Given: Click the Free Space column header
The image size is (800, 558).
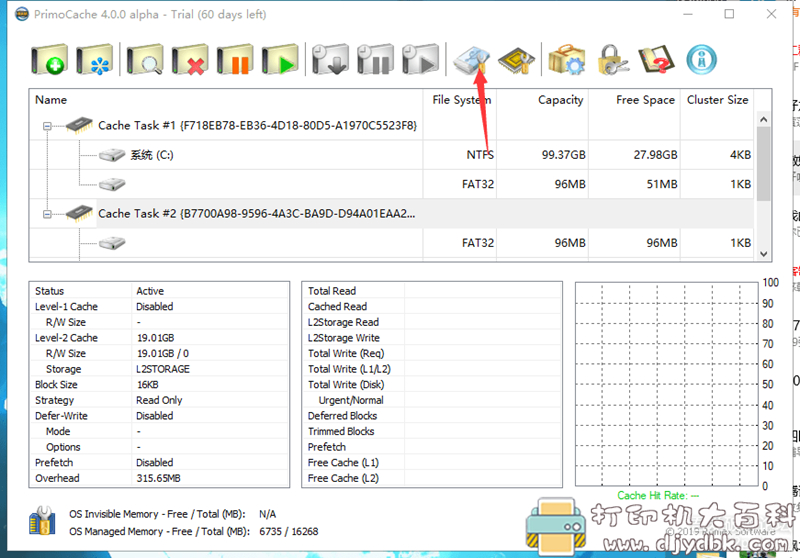Looking at the screenshot, I should pyautogui.click(x=634, y=100).
